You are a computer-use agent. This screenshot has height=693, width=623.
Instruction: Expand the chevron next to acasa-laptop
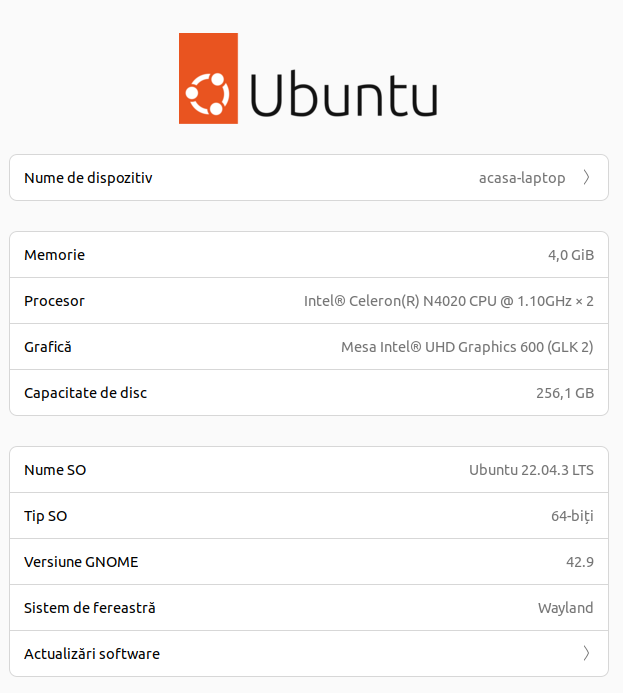(x=586, y=178)
